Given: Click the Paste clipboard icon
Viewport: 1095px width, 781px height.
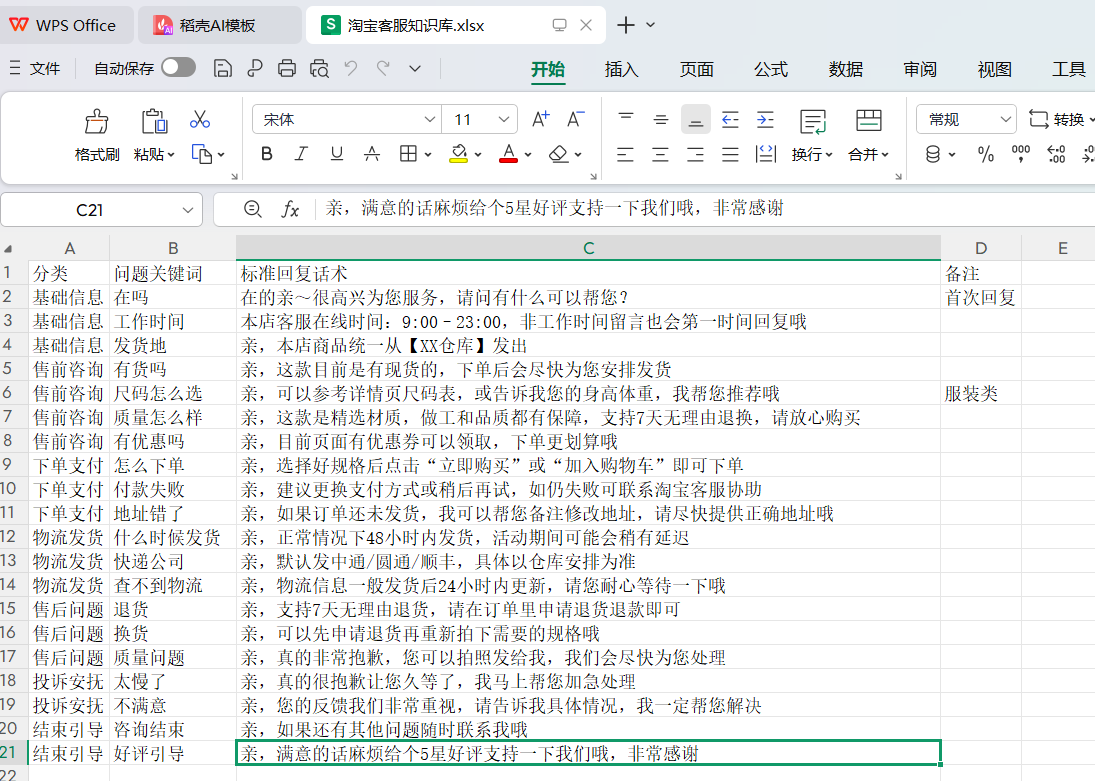Looking at the screenshot, I should 154,121.
